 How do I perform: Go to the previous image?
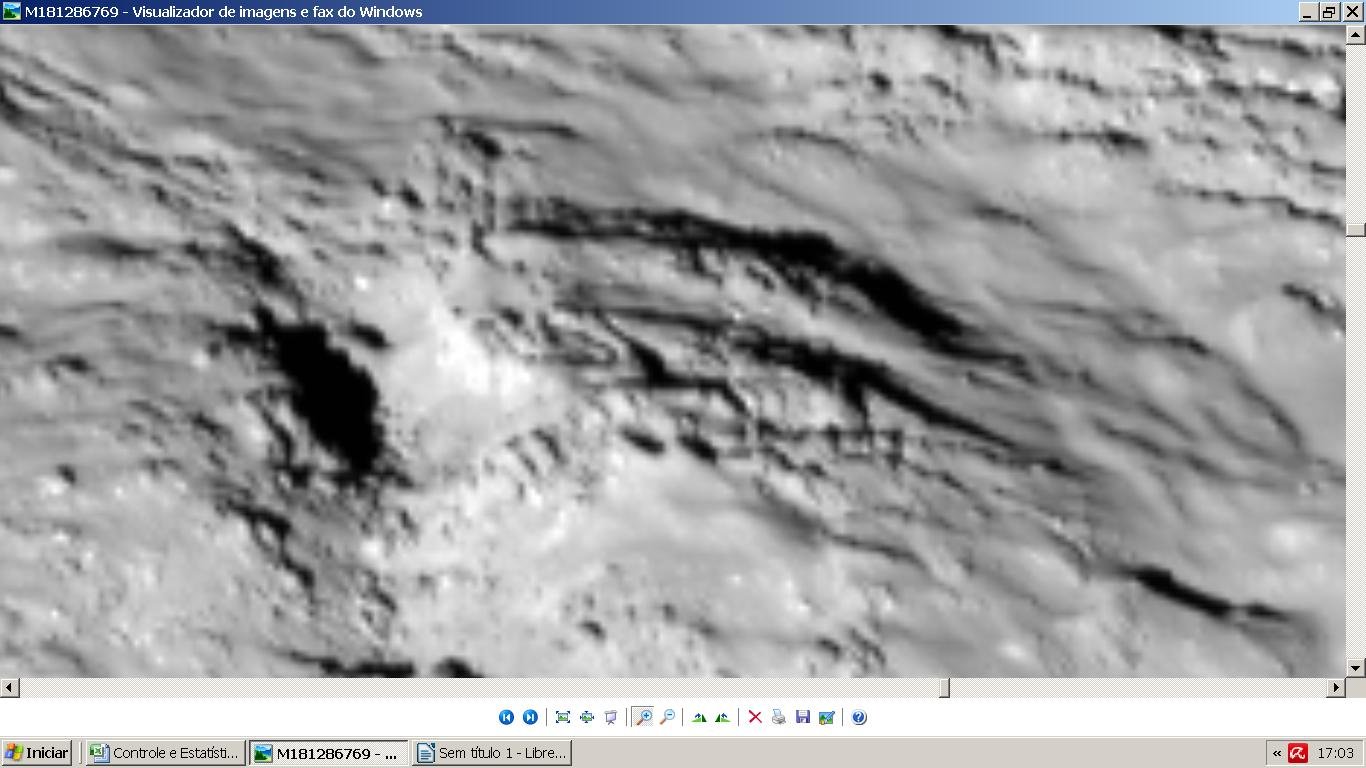pos(506,717)
